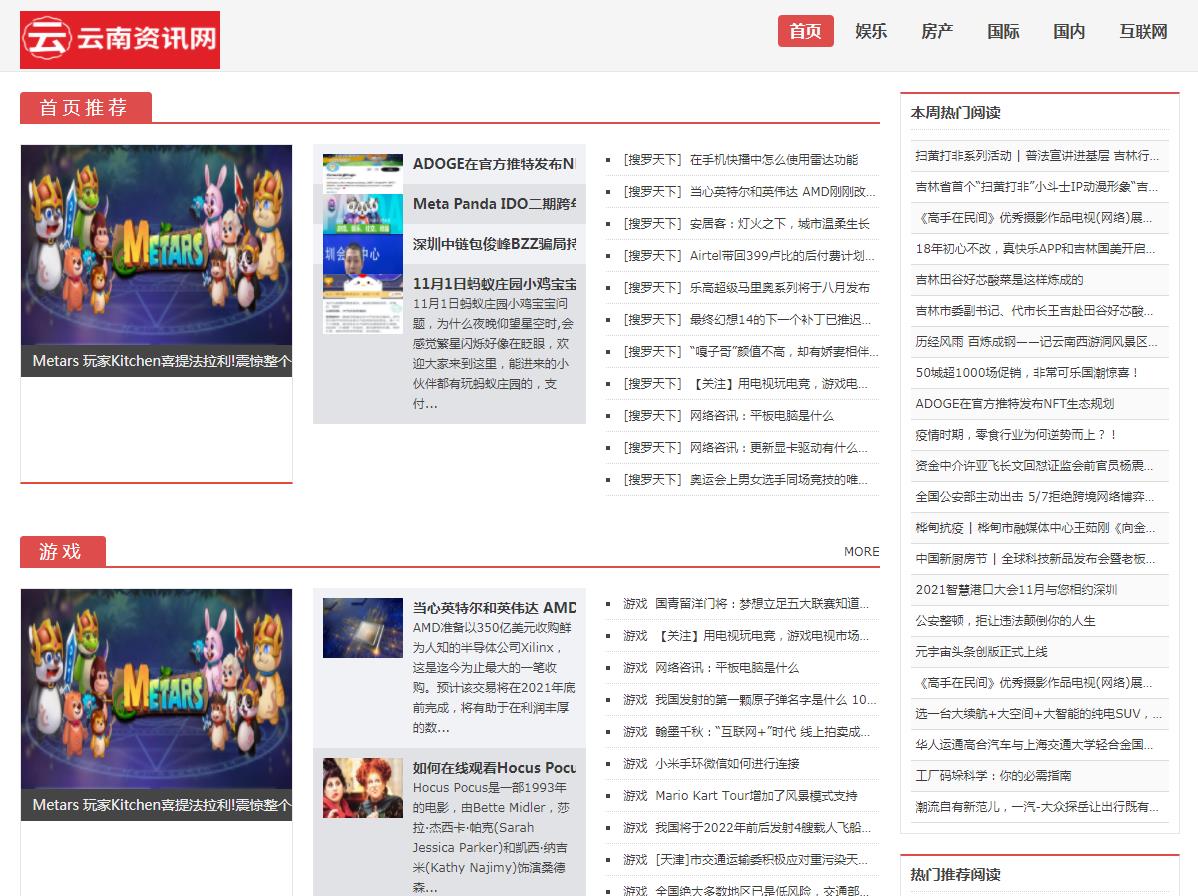Open sidebar '全国公安部主动出击 5/7拒绝跨境网络博弈'

[x=1035, y=497]
